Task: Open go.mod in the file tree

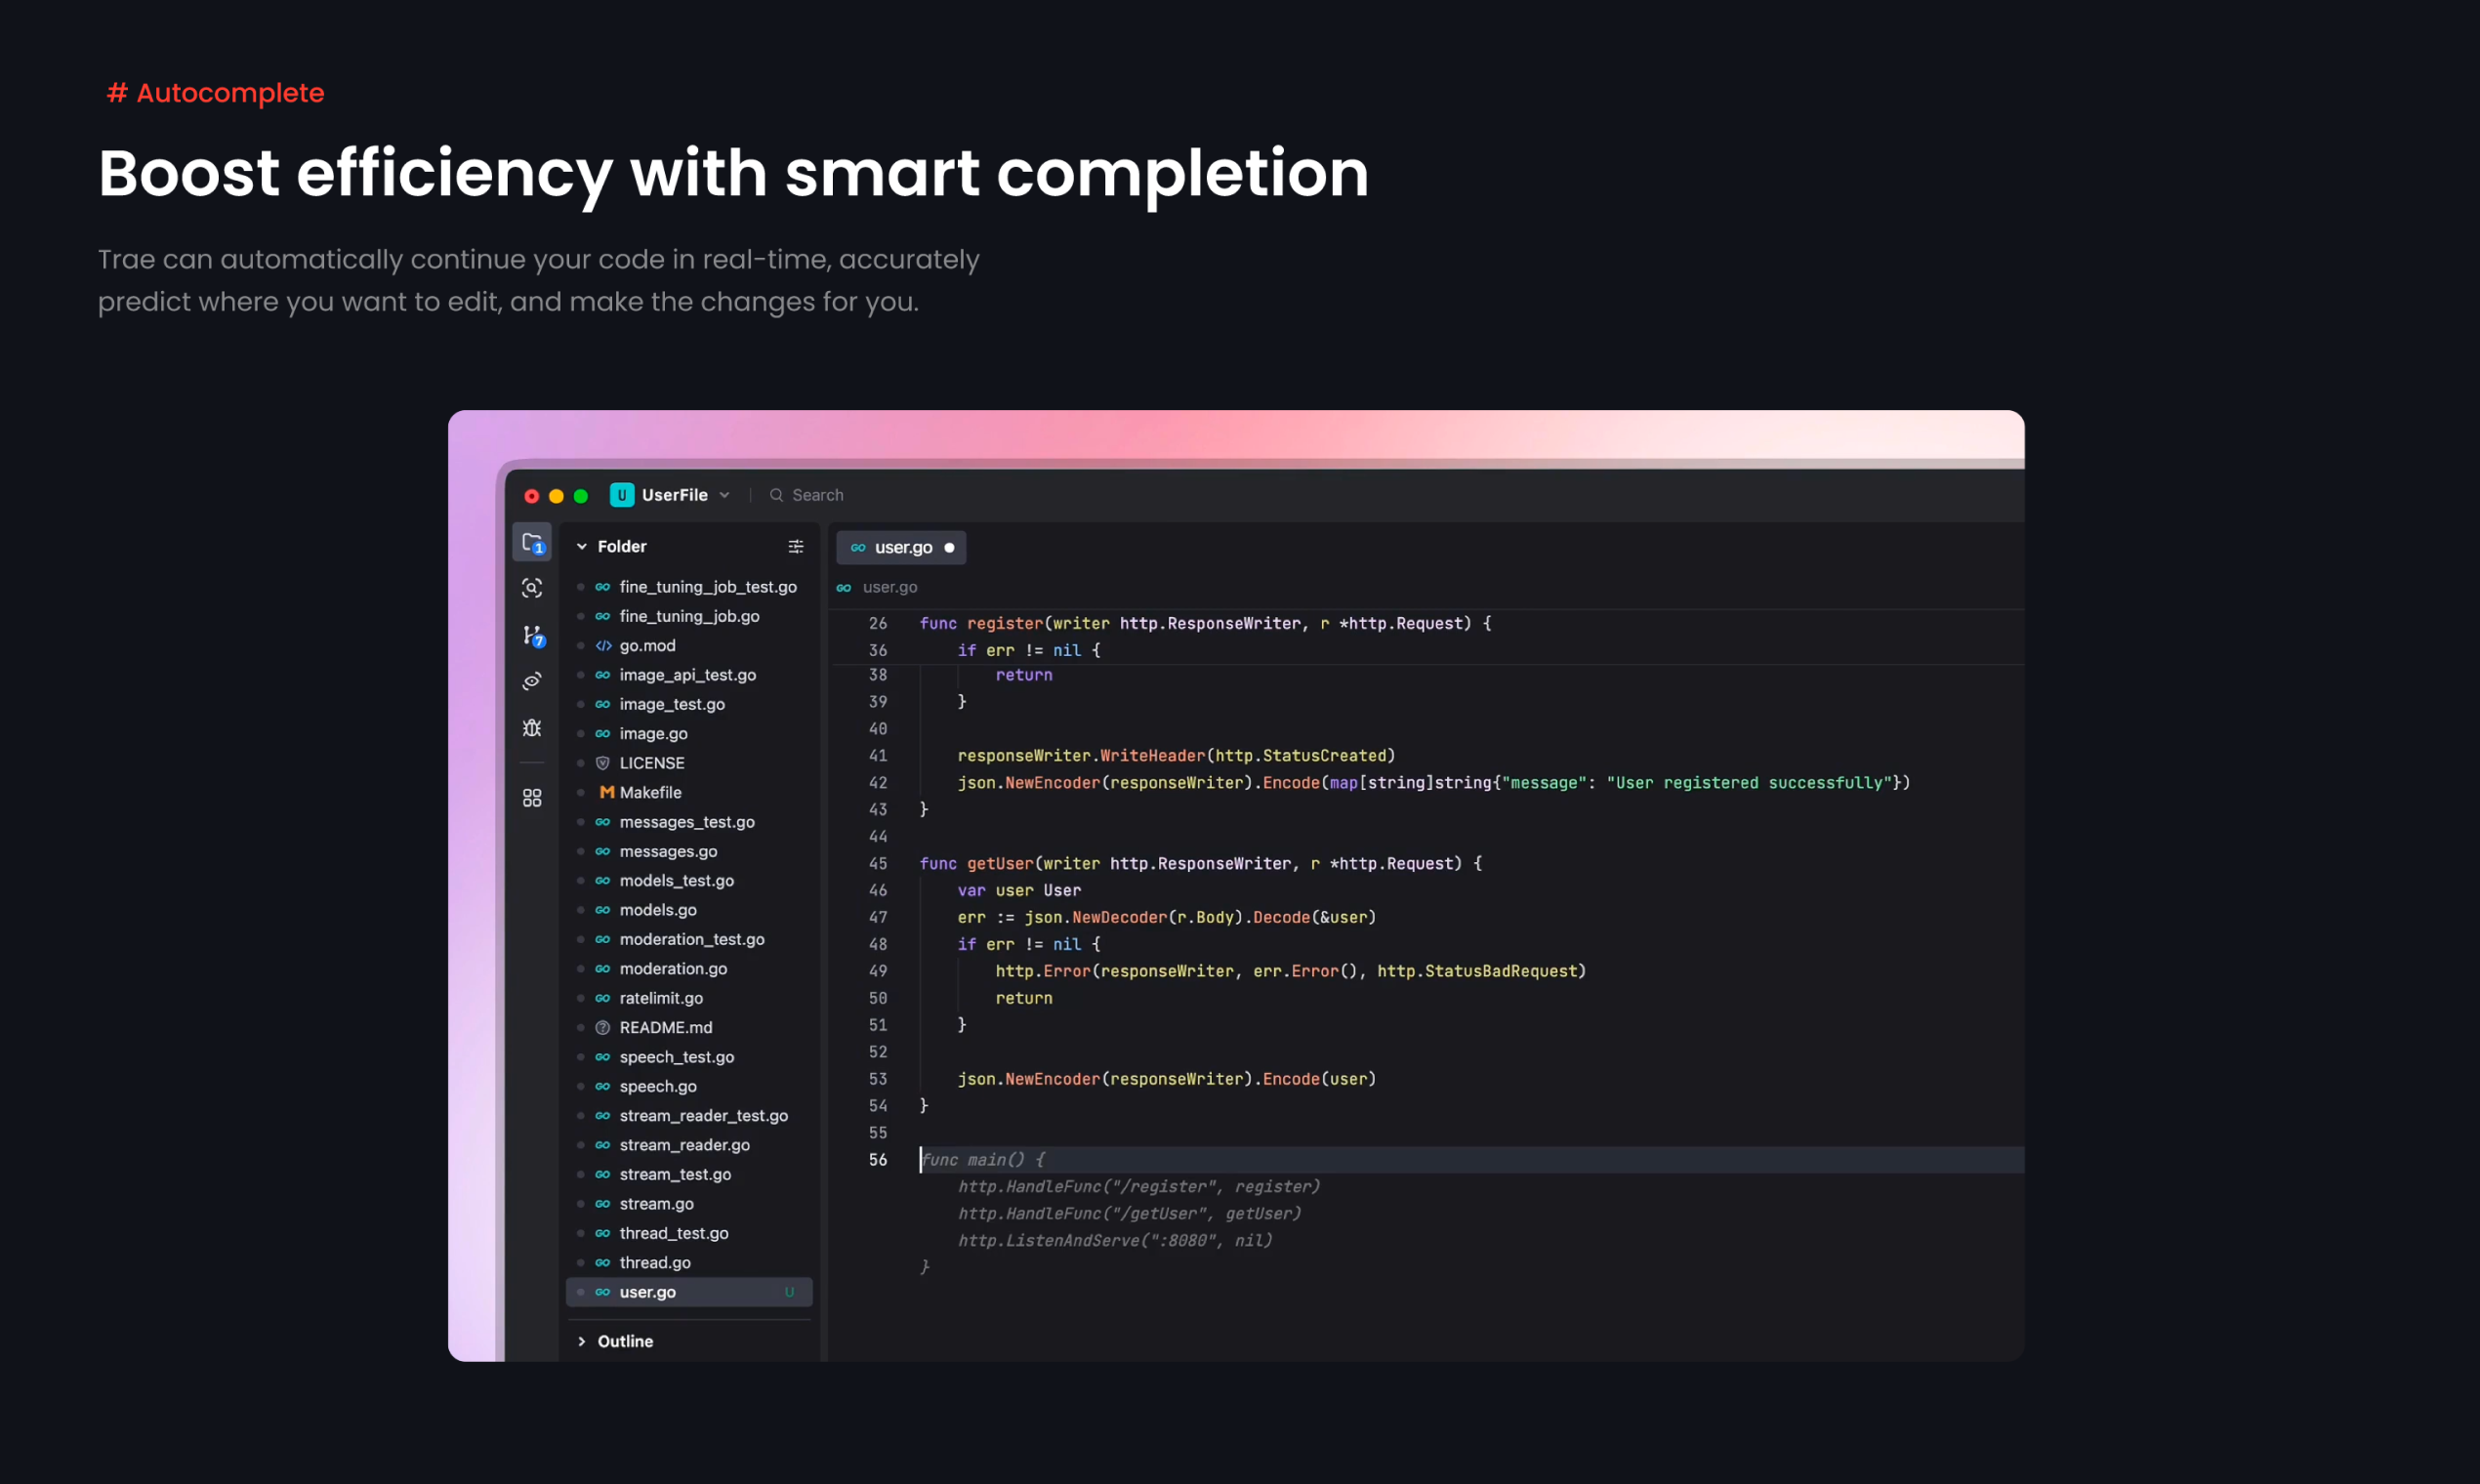Action: click(647, 646)
